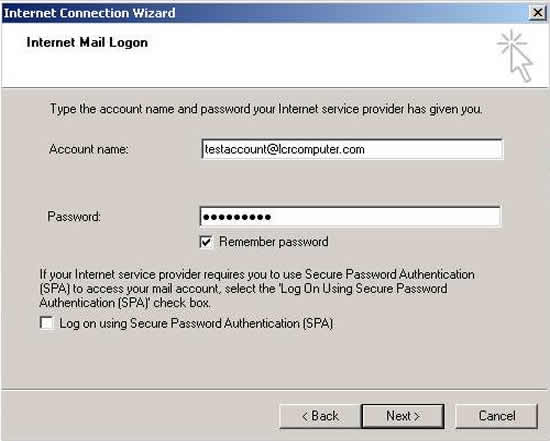Viewport: 550px width, 441px height.
Task: Click the Account name label
Action: (89, 149)
